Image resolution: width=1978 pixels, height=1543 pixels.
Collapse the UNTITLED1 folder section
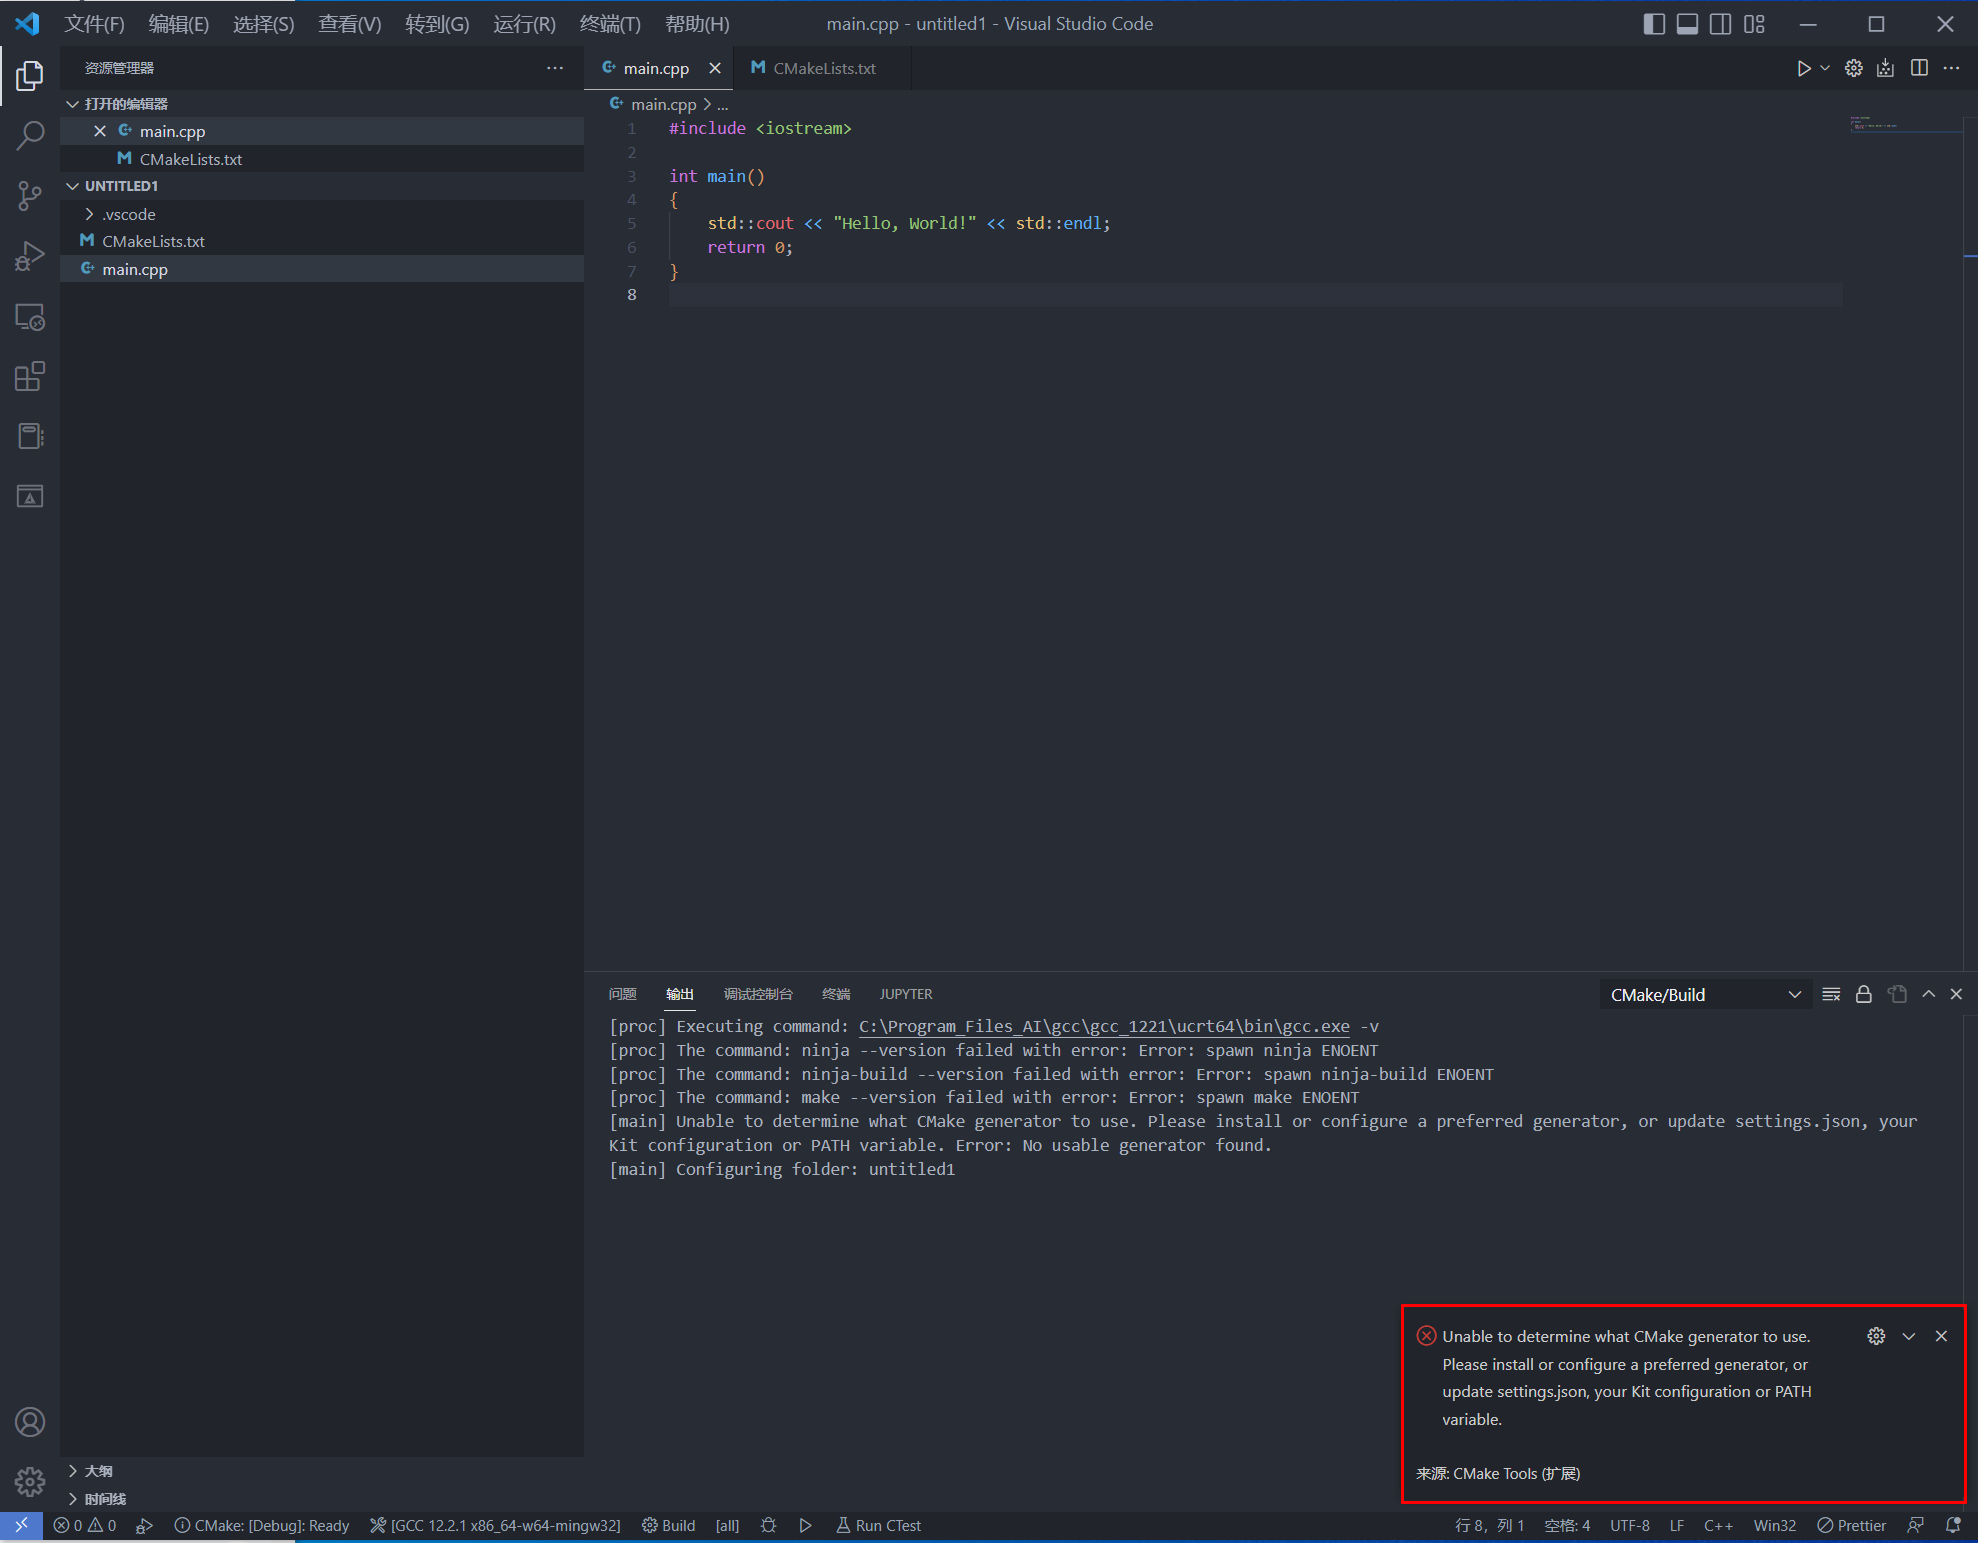tap(120, 186)
